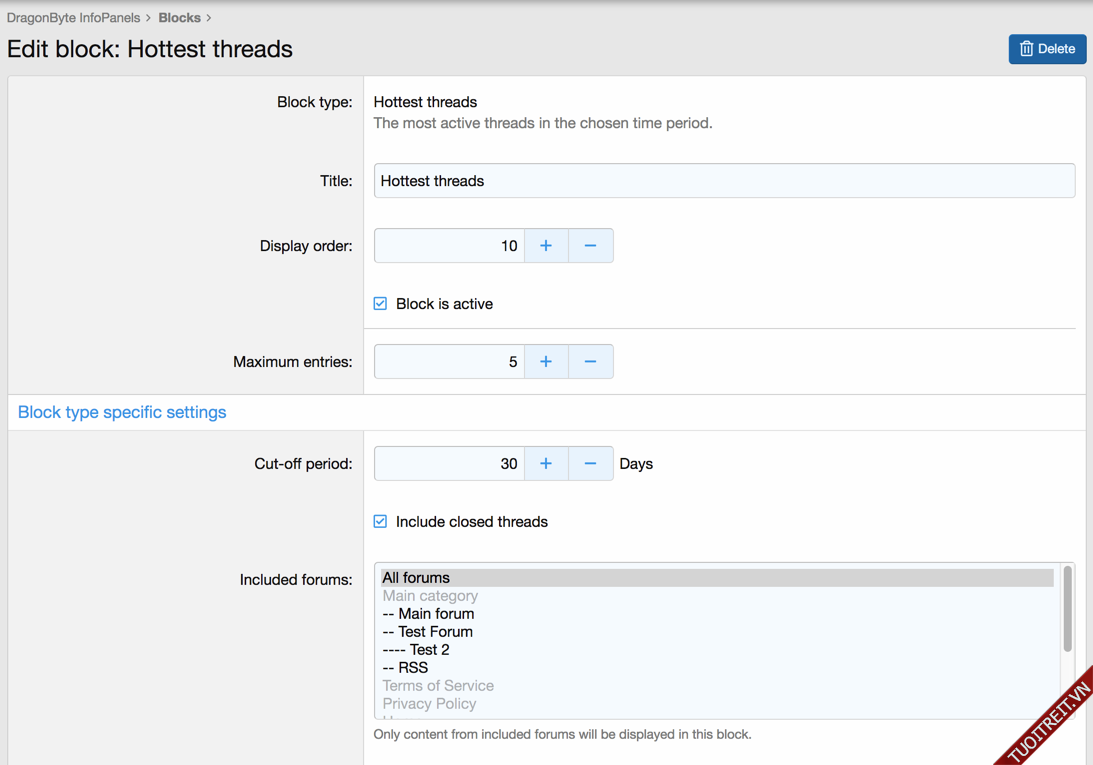
Task: Increase Display order with plus icon
Action: pyautogui.click(x=546, y=246)
